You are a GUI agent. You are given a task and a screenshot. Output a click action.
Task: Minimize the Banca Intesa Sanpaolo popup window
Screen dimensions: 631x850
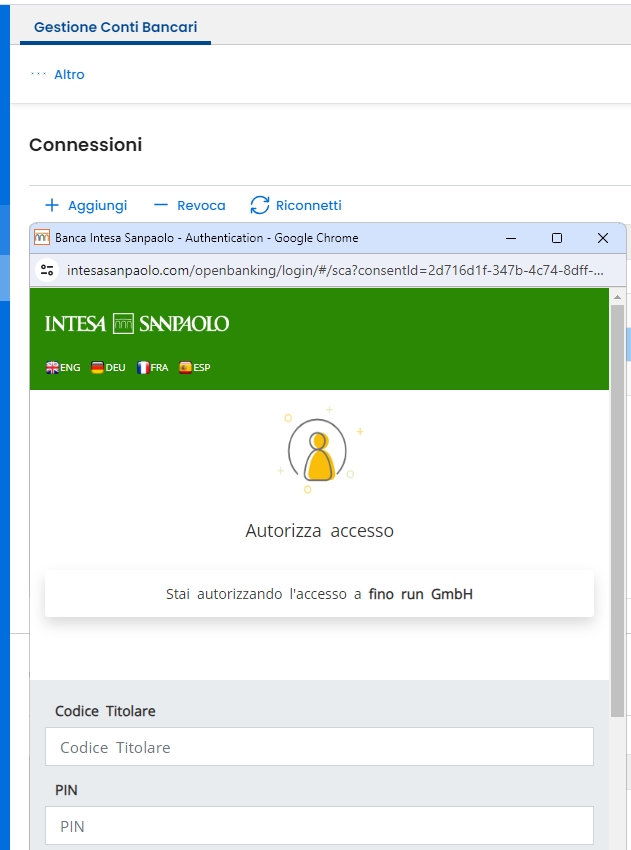tap(511, 238)
